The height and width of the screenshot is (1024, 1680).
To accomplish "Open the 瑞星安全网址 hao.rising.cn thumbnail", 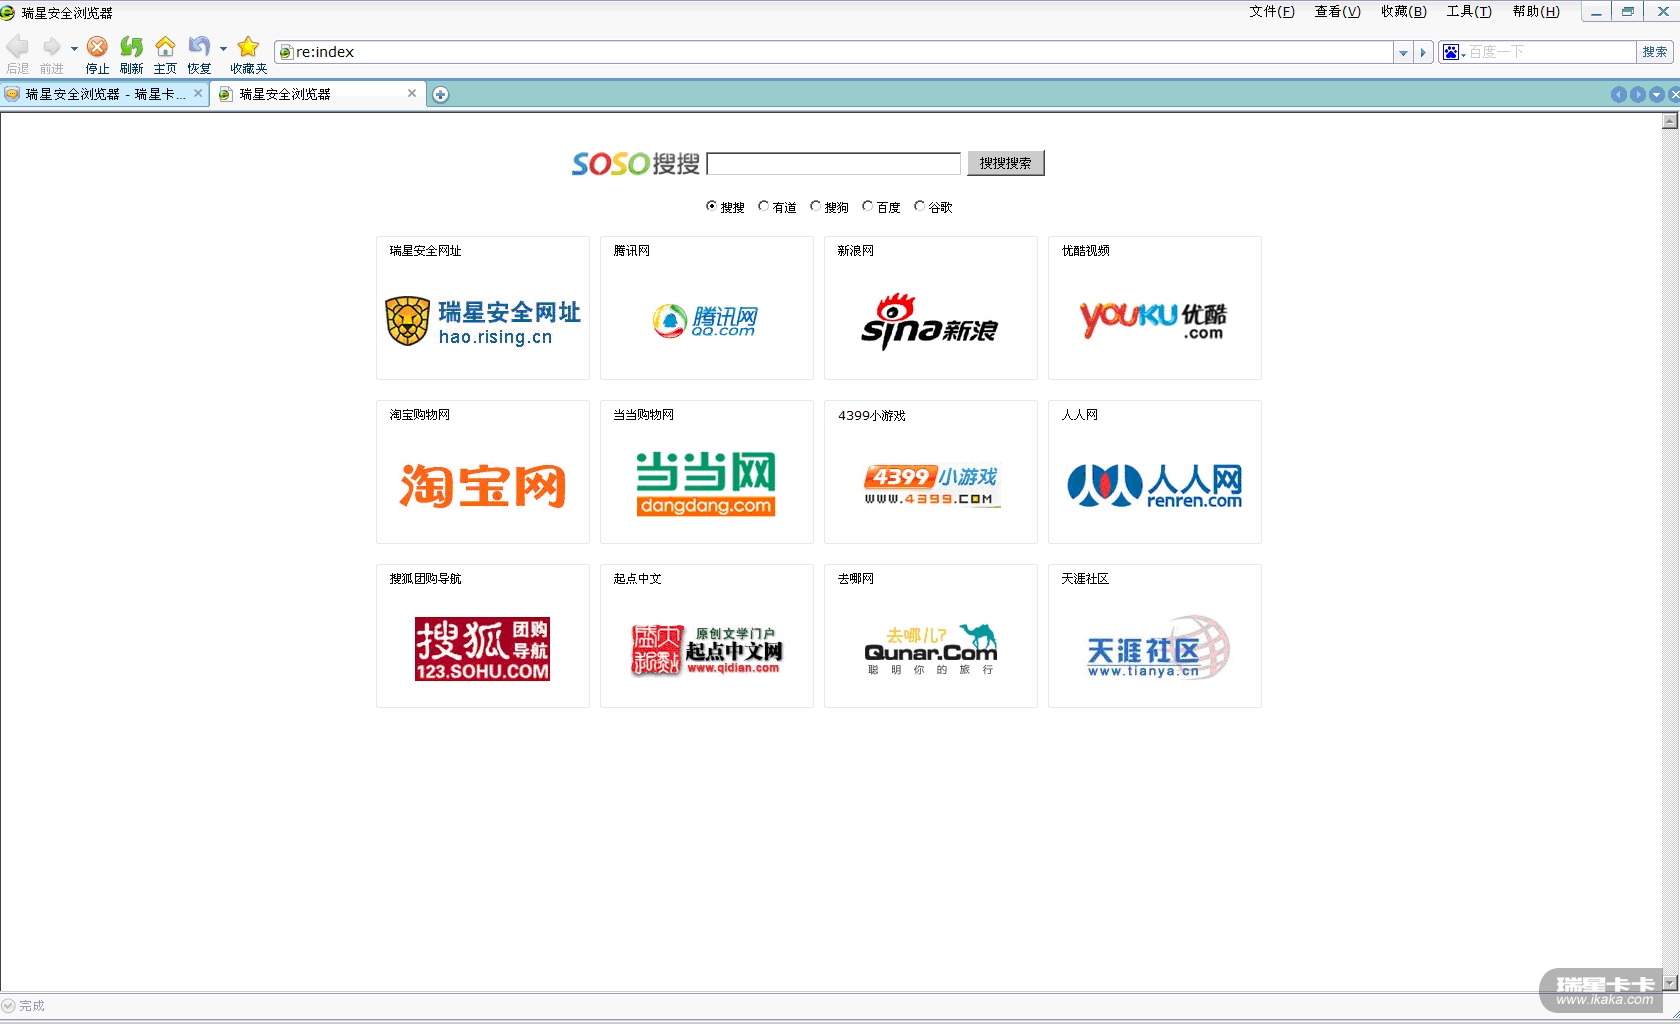I will coord(483,321).
